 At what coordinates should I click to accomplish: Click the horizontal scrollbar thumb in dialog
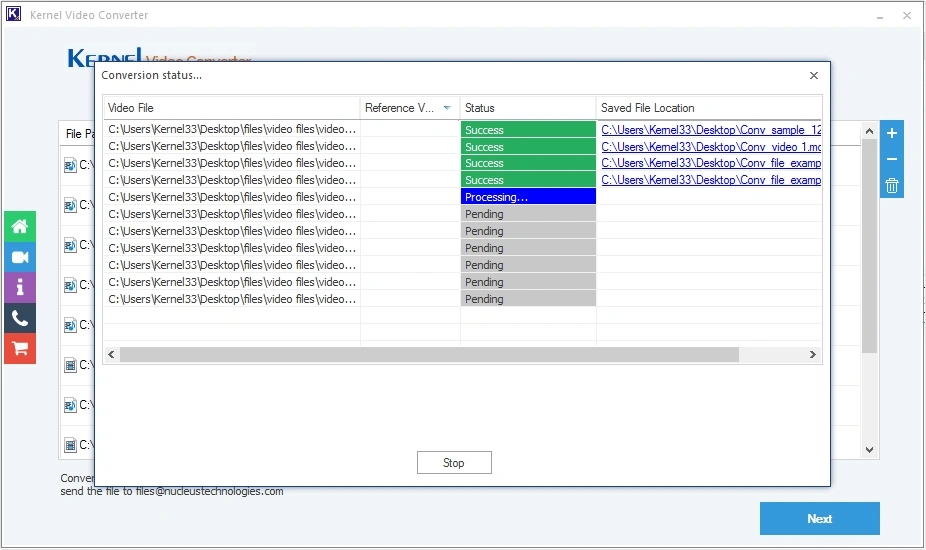pyautogui.click(x=429, y=354)
